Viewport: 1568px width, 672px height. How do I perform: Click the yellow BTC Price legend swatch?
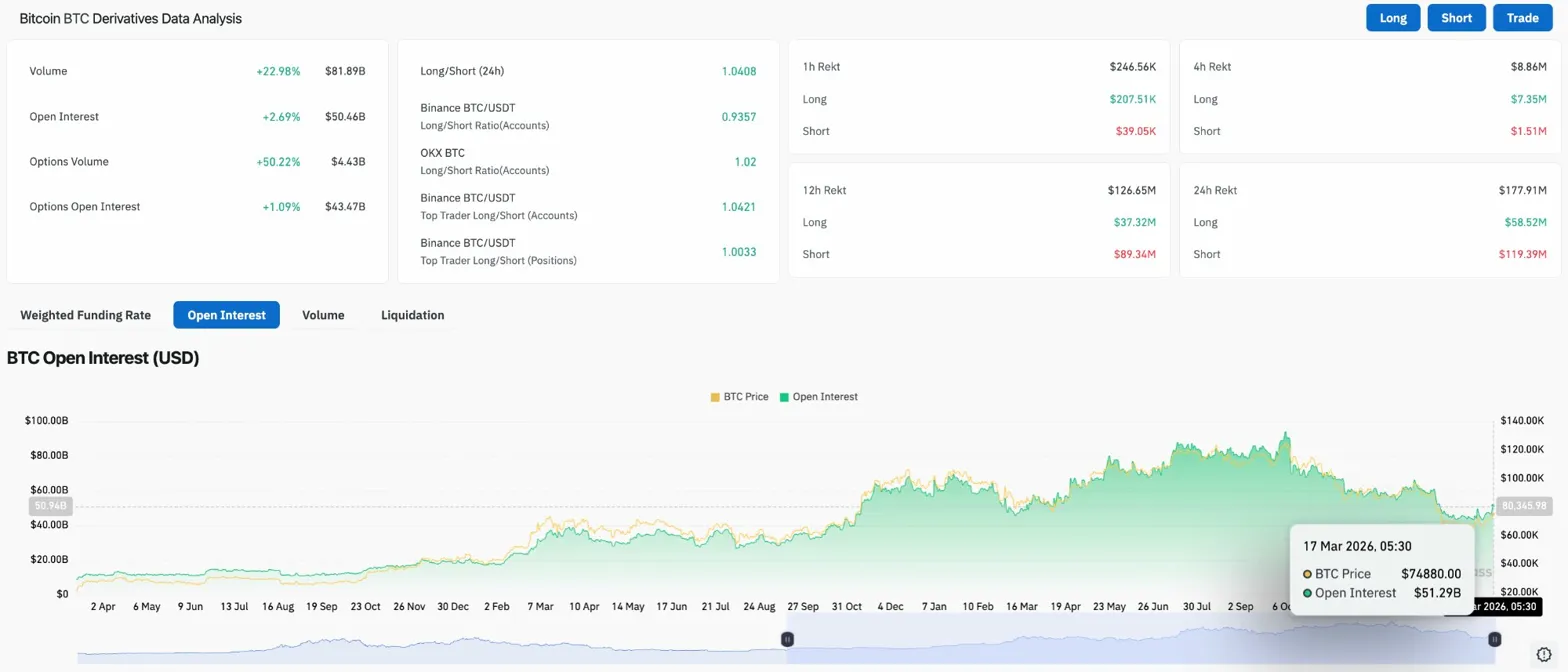715,397
